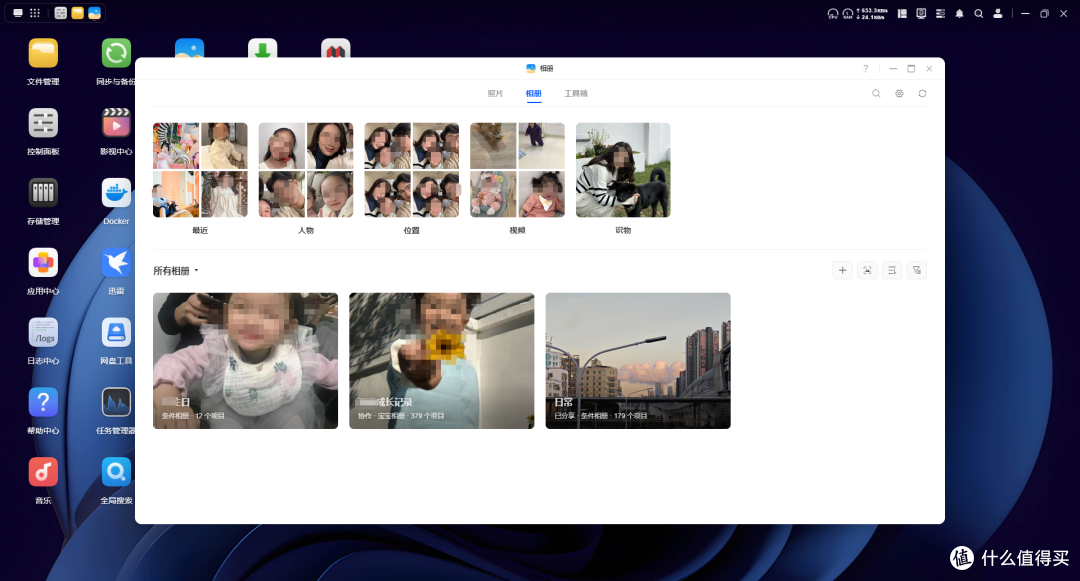
Task: Open the 帮助中心 desktop icon
Action: pos(43,402)
